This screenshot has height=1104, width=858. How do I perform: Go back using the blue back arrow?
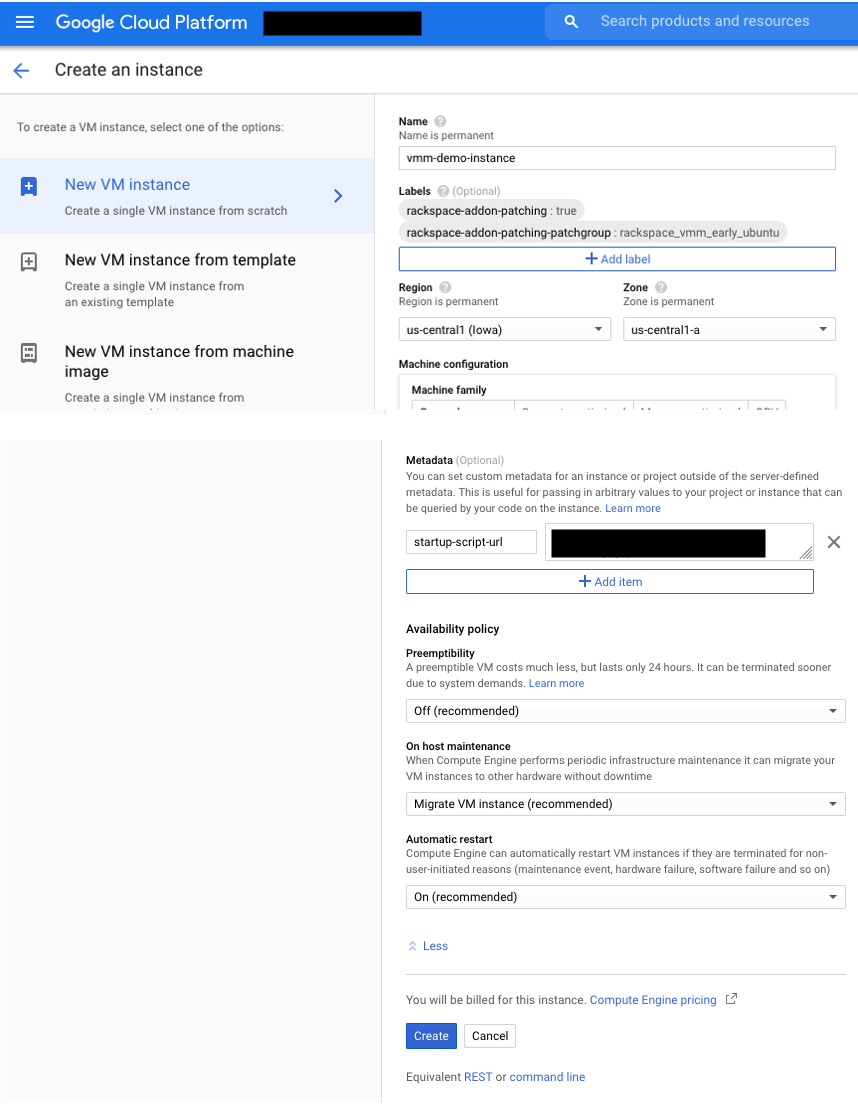(21, 70)
